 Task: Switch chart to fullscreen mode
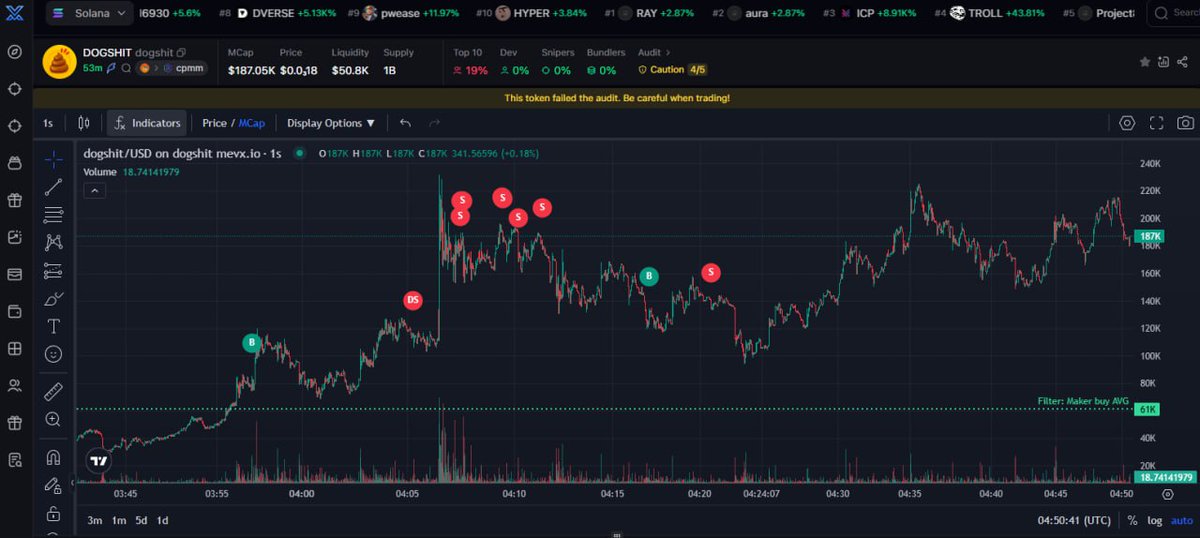click(x=1157, y=123)
